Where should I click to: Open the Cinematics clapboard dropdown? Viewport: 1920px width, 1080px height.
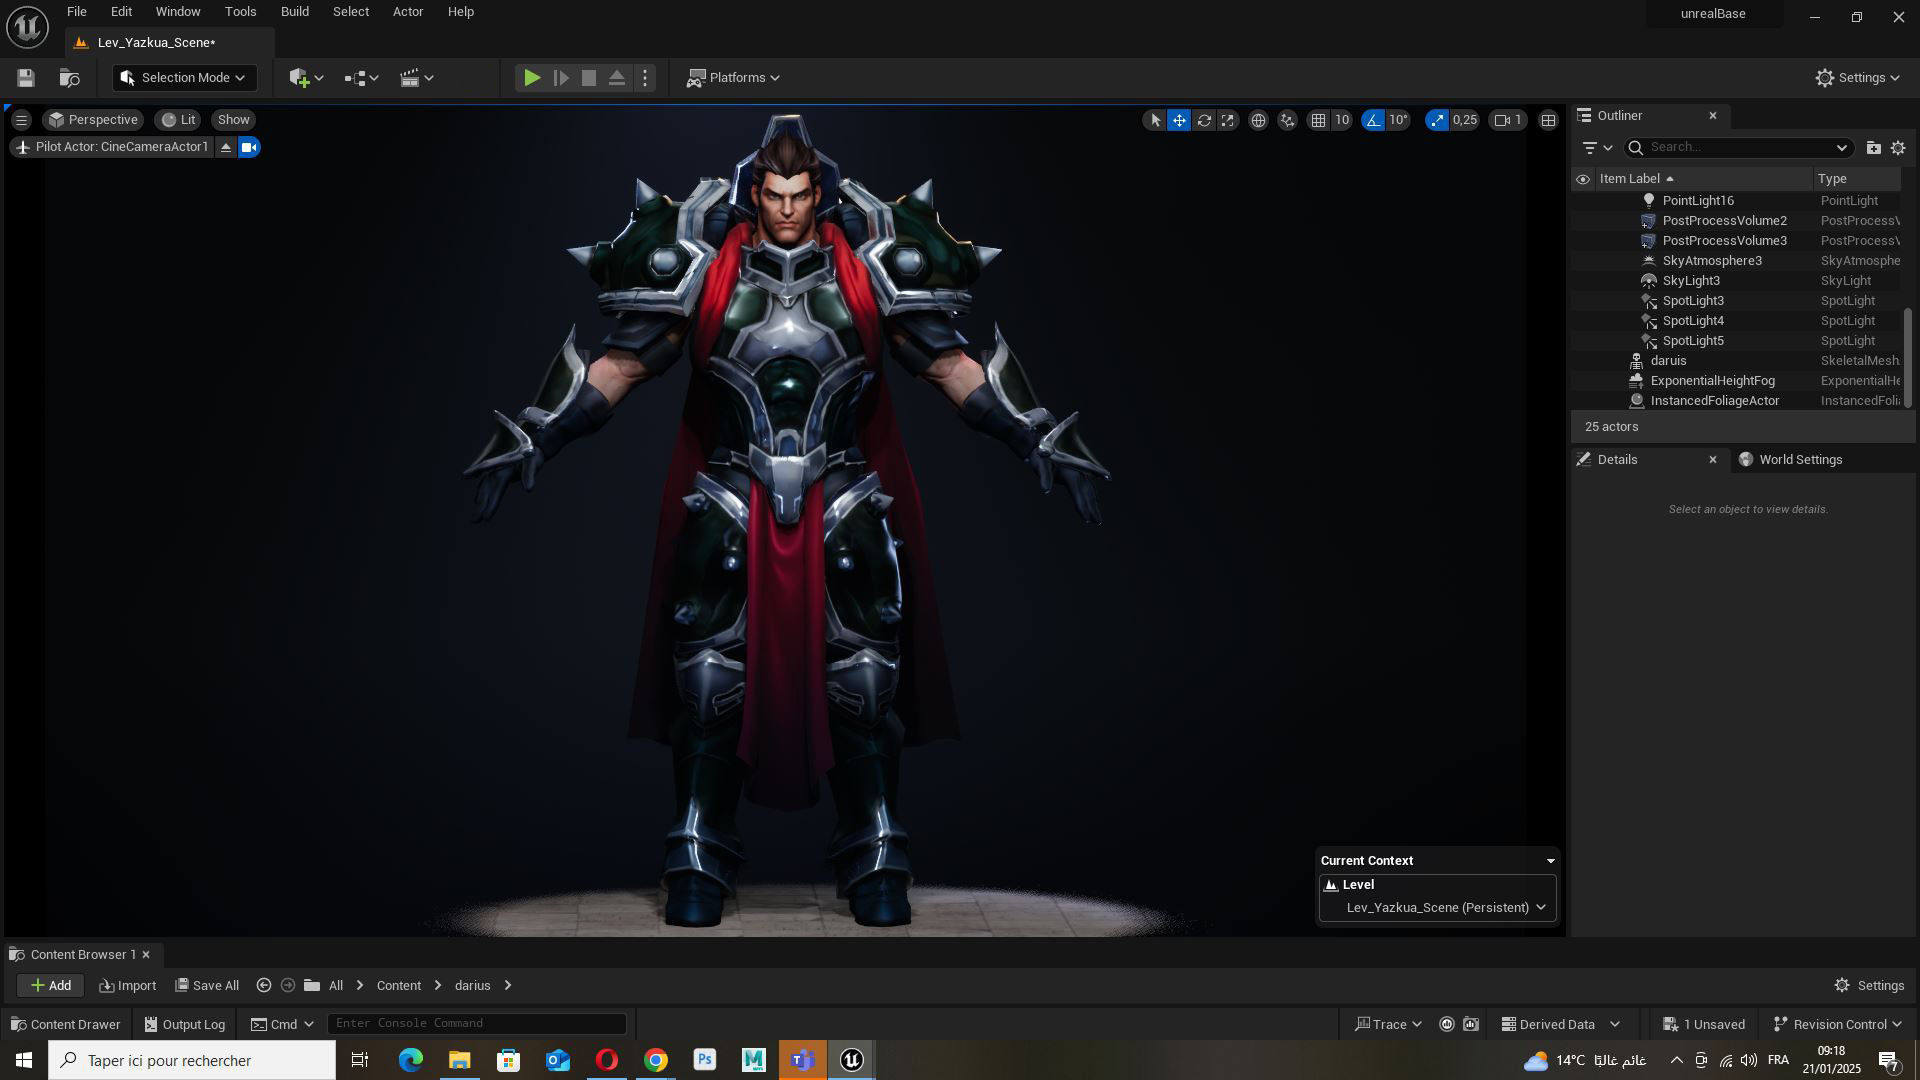[416, 78]
